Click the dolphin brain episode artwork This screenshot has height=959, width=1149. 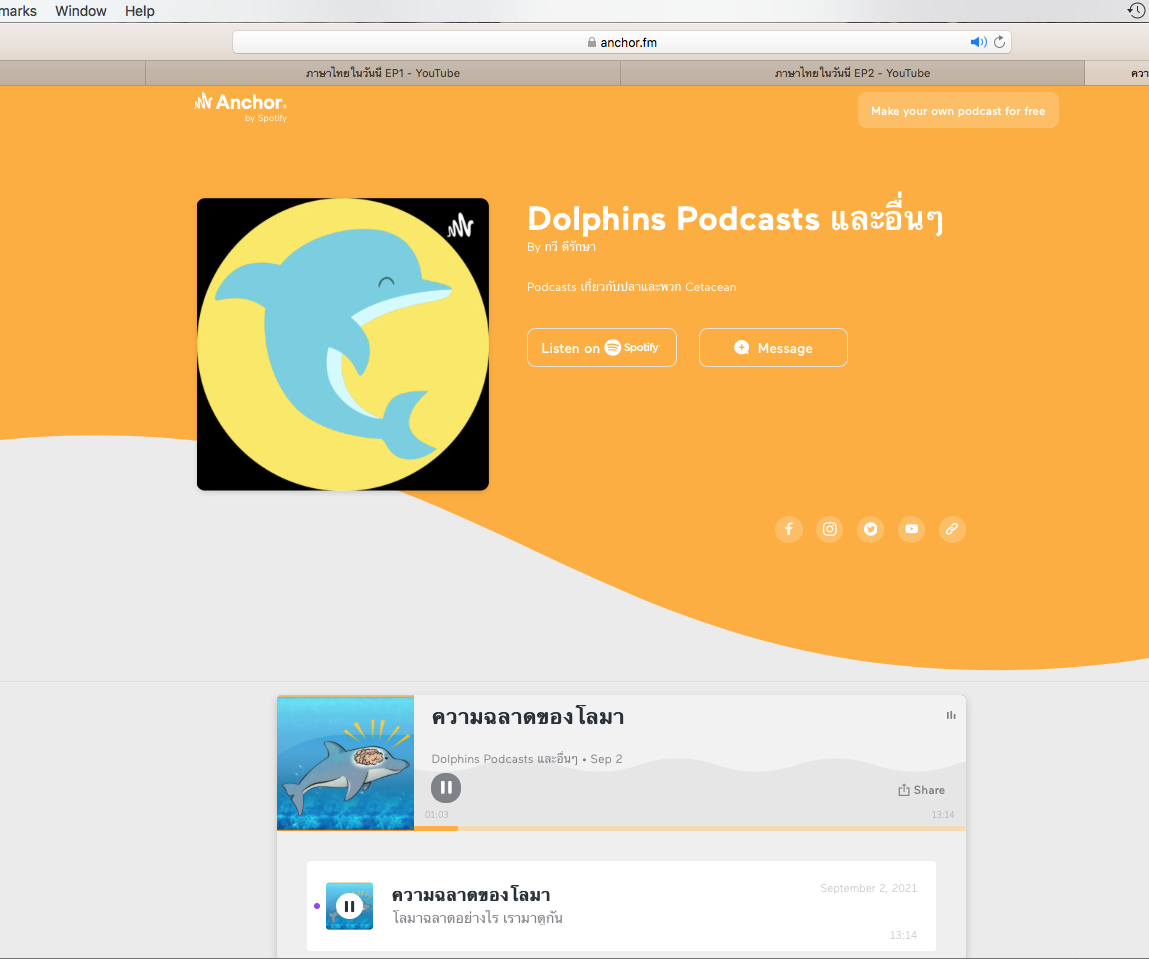point(345,763)
